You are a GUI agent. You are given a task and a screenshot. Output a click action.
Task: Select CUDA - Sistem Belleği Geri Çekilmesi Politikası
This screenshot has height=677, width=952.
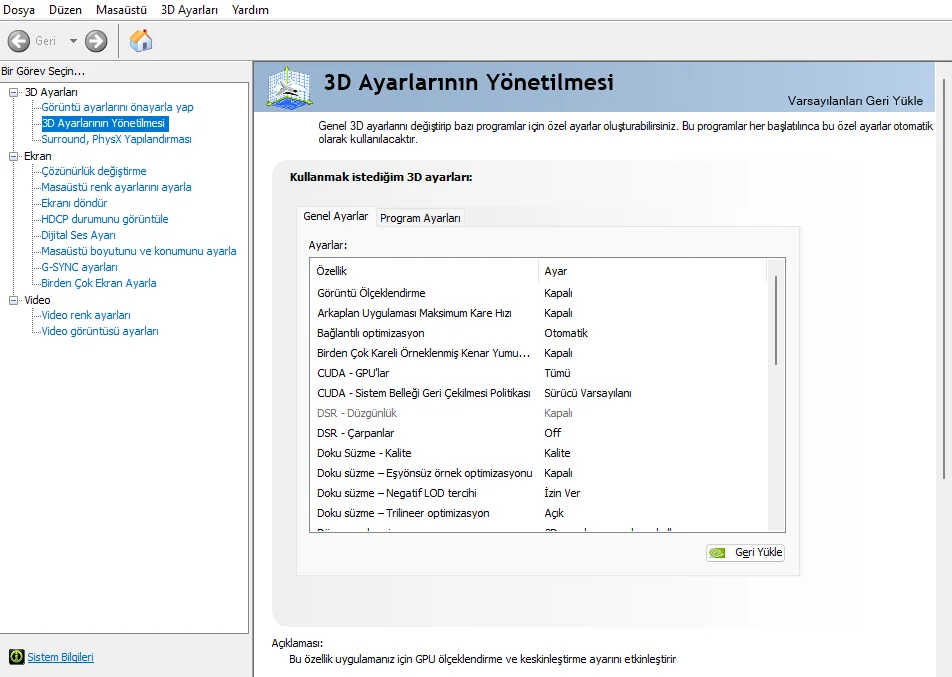[x=538, y=393]
